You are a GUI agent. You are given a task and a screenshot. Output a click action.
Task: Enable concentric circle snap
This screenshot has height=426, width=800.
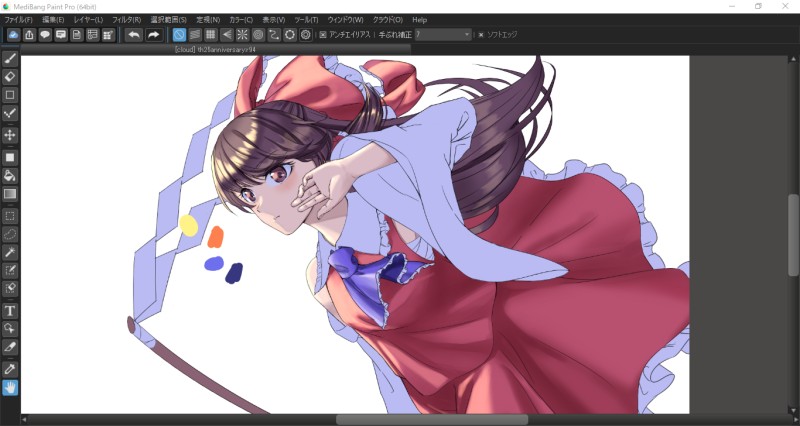(258, 35)
